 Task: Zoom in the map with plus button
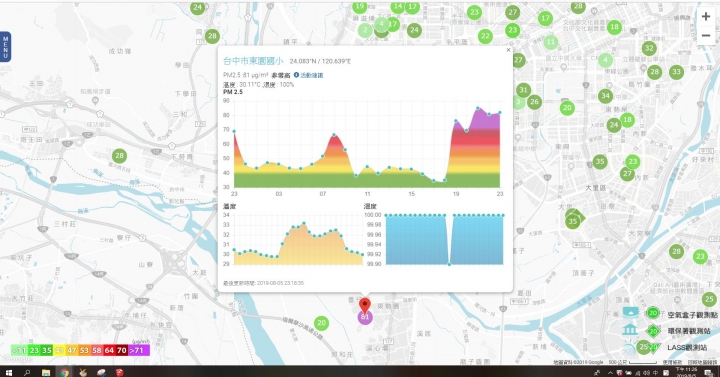click(x=706, y=17)
